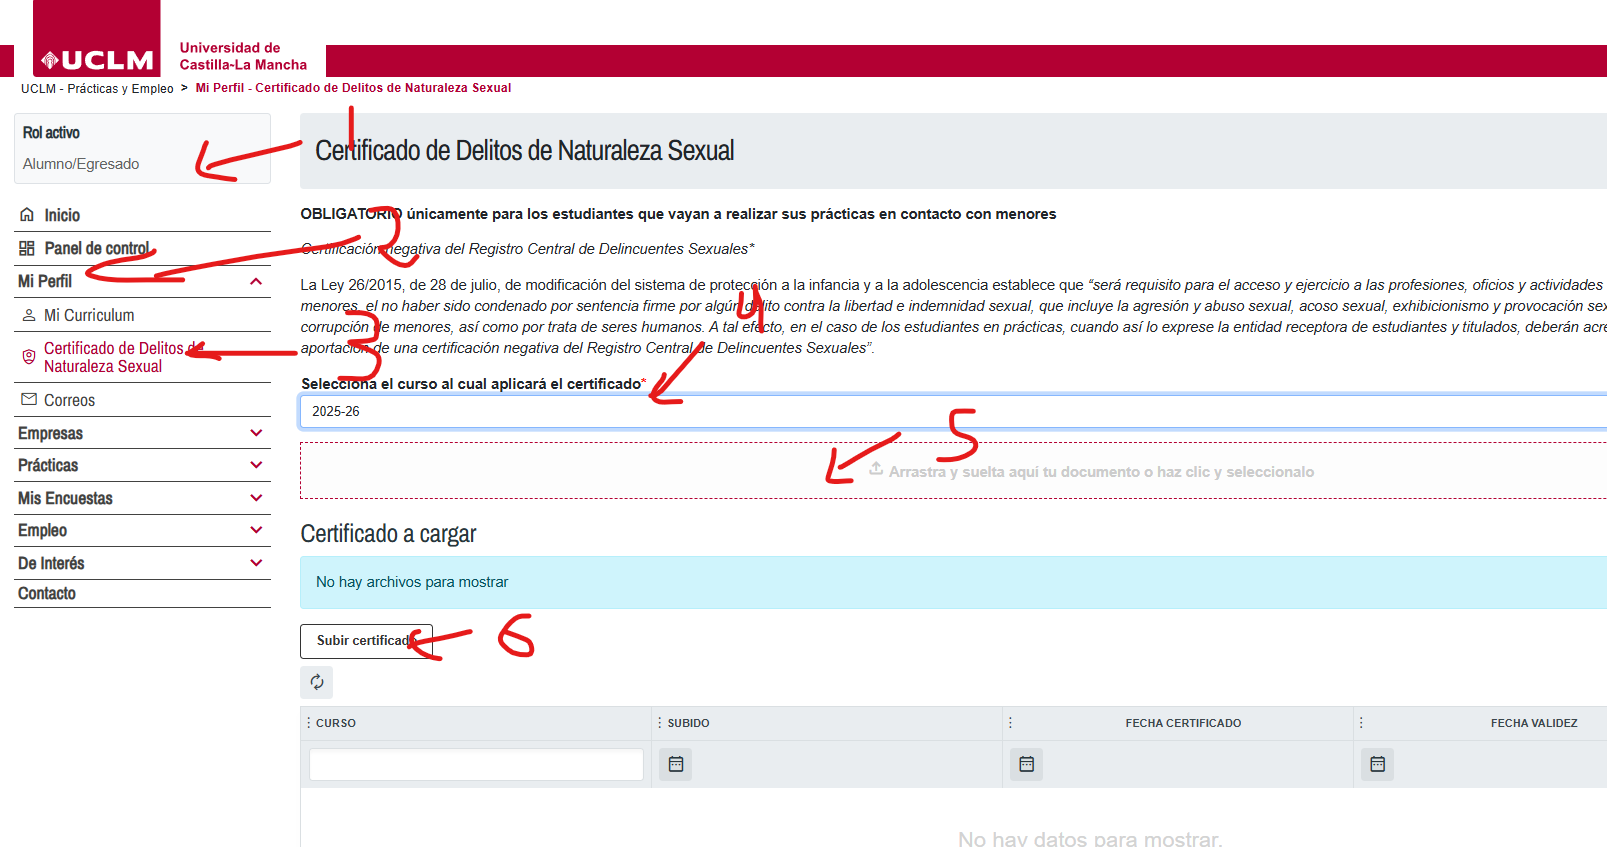Expand the Prácticas menu section
Viewport: 1607px width, 847px height.
256,465
